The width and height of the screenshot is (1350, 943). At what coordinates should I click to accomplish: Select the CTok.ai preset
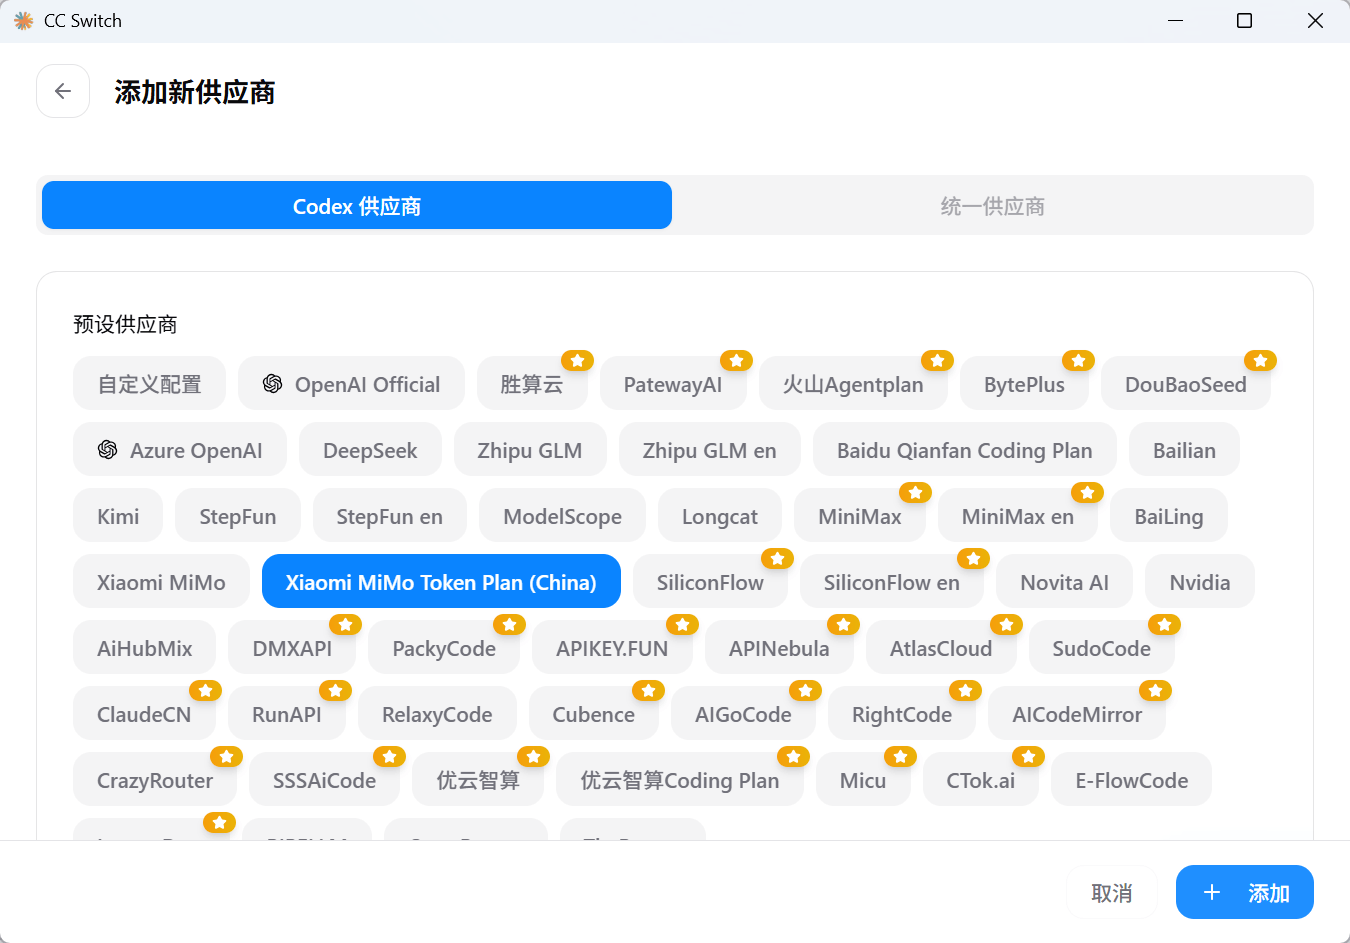[x=981, y=780]
